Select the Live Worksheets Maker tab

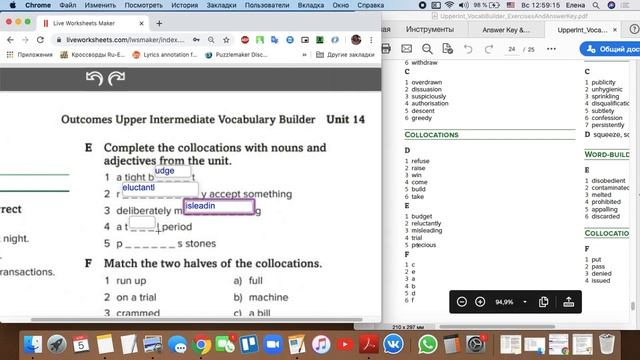(x=93, y=23)
